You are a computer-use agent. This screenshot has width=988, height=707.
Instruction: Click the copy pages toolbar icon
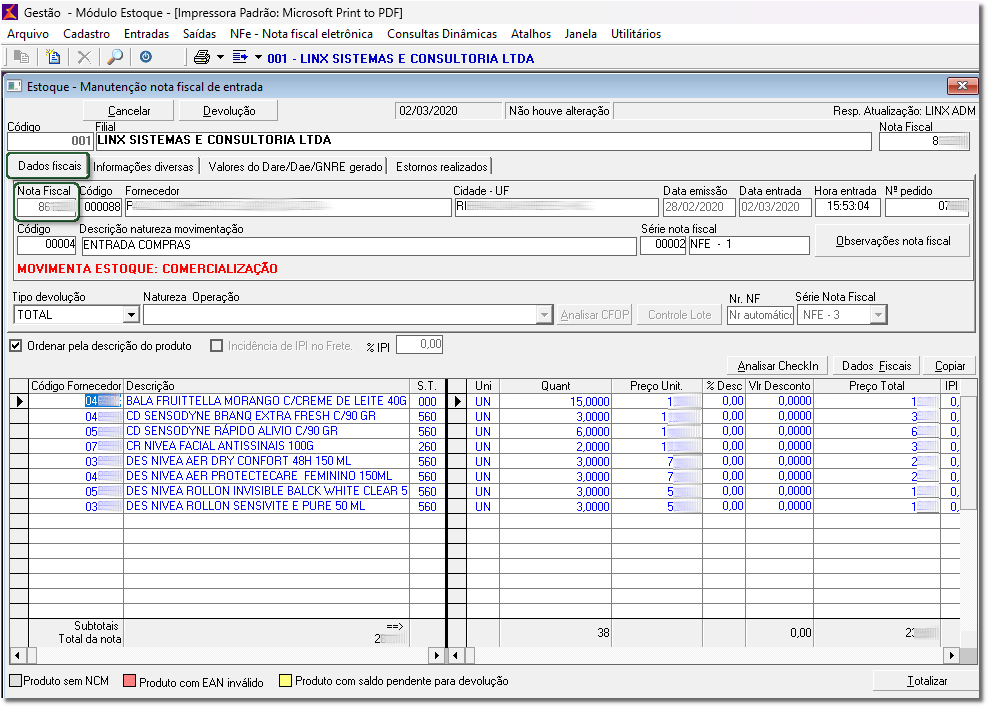(21, 58)
